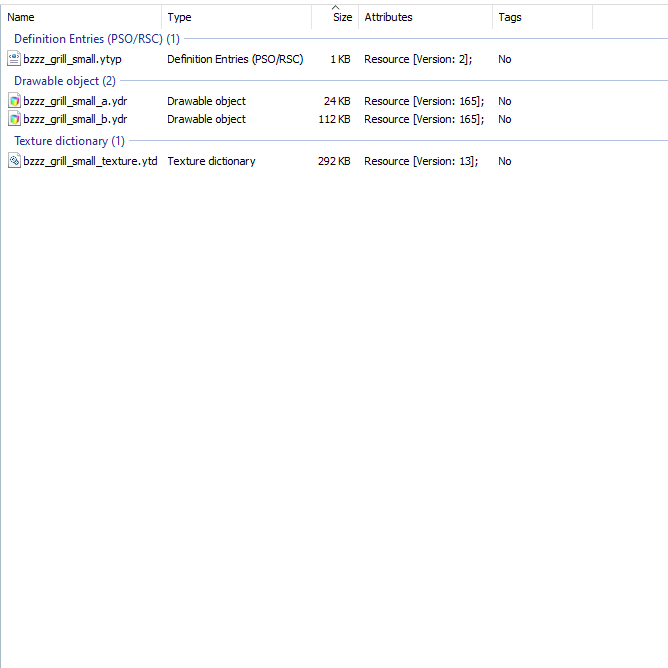668x668 pixels.
Task: Select the file bzzz_grill_small_b.ydr
Action: tap(75, 119)
